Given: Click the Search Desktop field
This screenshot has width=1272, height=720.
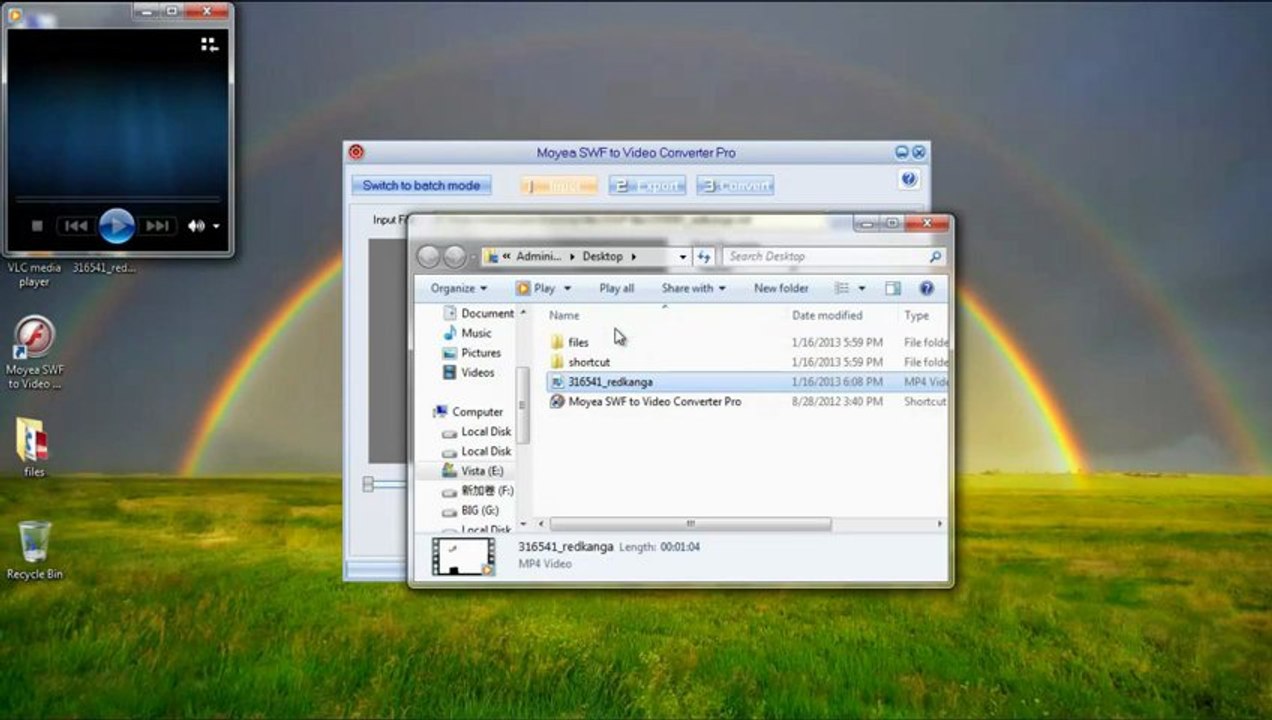Looking at the screenshot, I should pyautogui.click(x=825, y=256).
